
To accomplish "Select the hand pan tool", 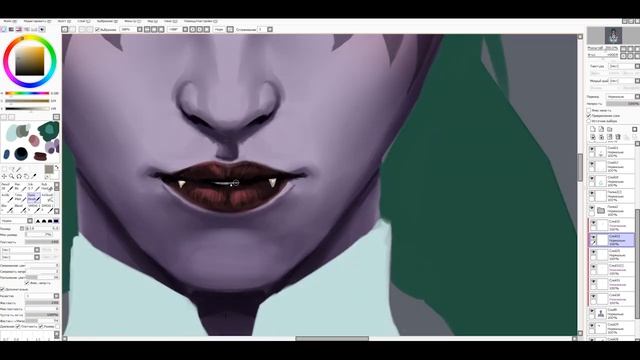I will pyautogui.click(x=26, y=176).
